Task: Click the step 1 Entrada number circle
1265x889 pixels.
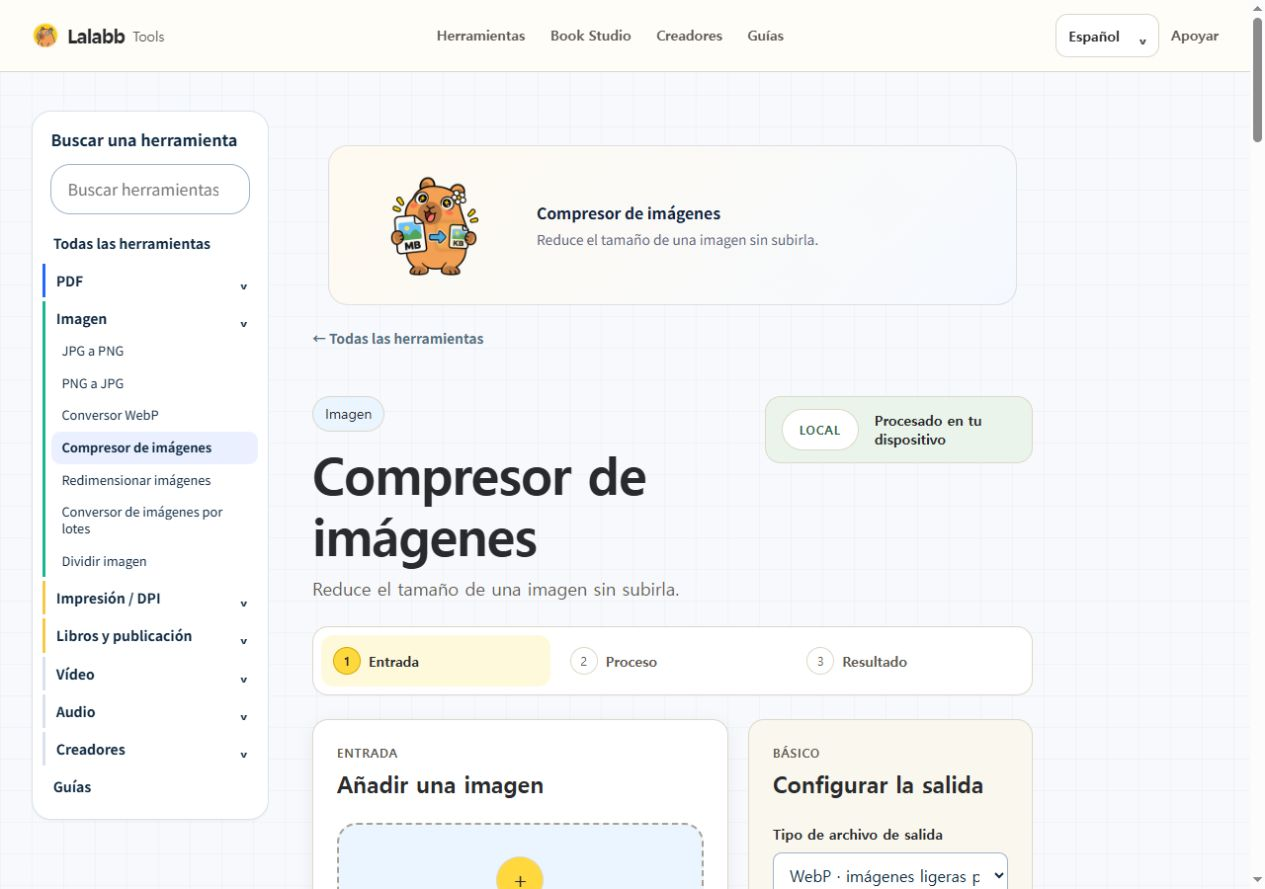Action: [346, 661]
